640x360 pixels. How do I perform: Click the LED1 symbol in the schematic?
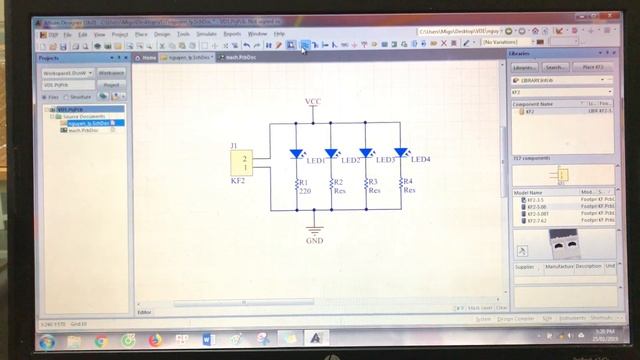pyautogui.click(x=297, y=154)
